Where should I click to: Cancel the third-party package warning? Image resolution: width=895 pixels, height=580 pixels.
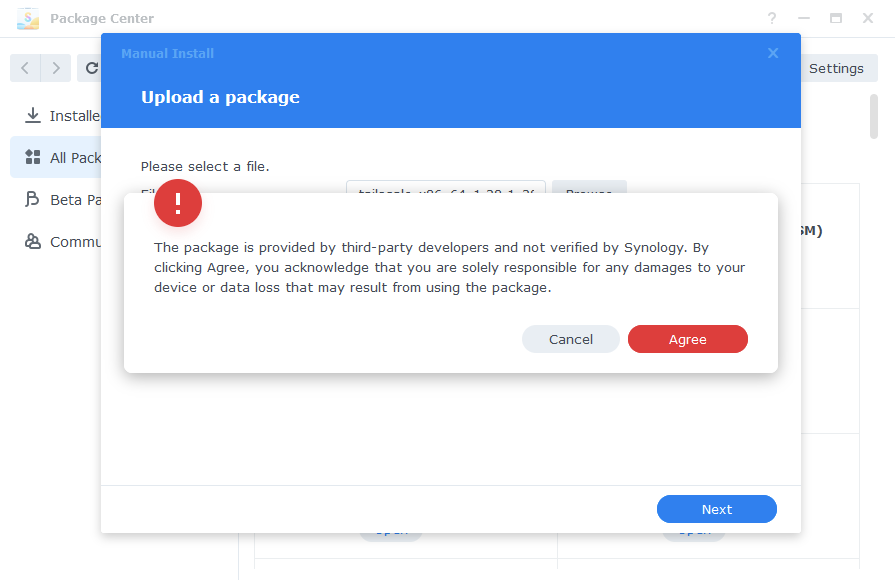tap(571, 339)
